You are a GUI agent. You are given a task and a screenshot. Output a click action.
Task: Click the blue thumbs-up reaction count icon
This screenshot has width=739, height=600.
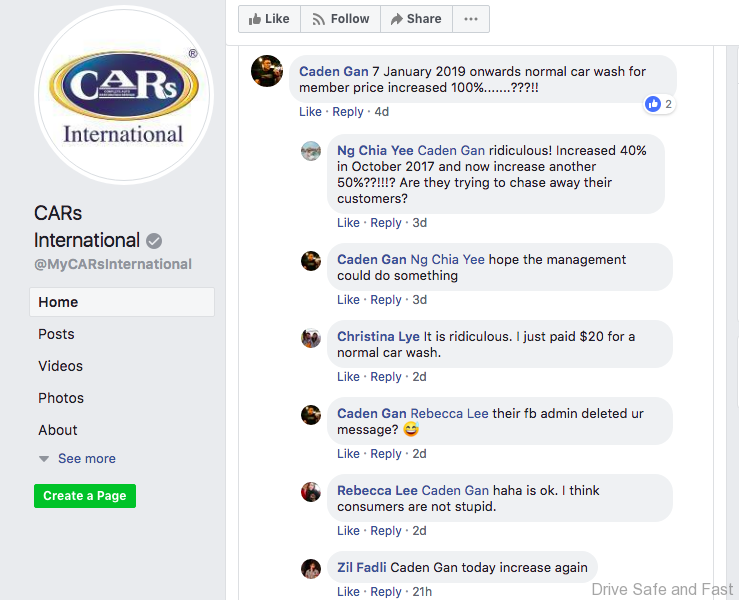(x=653, y=104)
